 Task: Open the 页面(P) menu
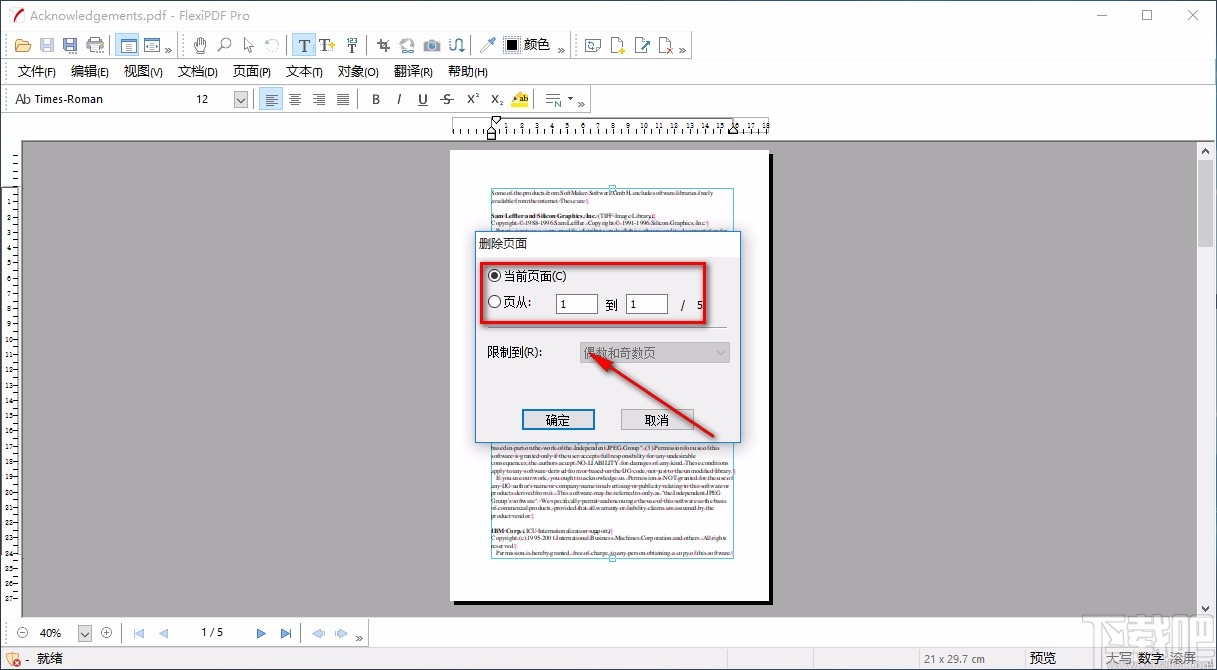[x=251, y=72]
